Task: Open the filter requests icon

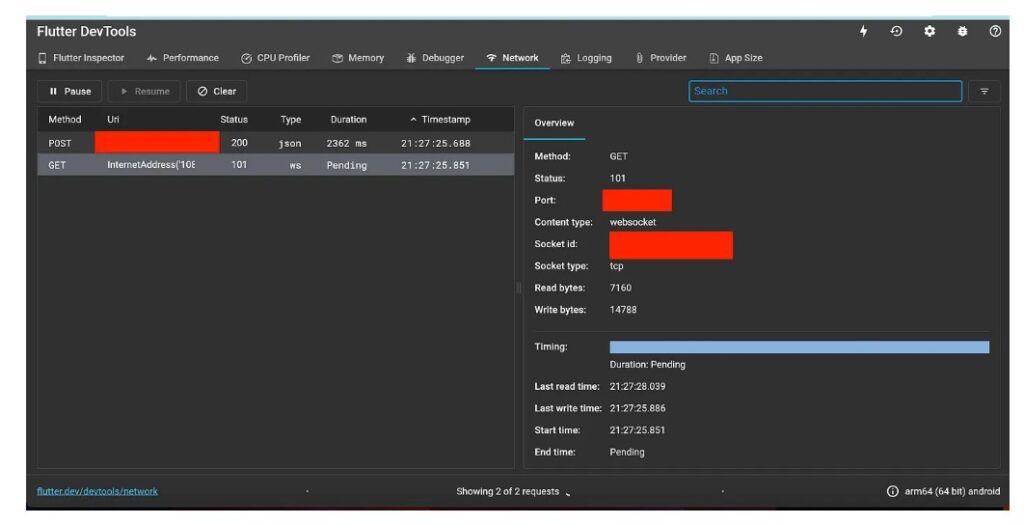Action: (x=984, y=91)
